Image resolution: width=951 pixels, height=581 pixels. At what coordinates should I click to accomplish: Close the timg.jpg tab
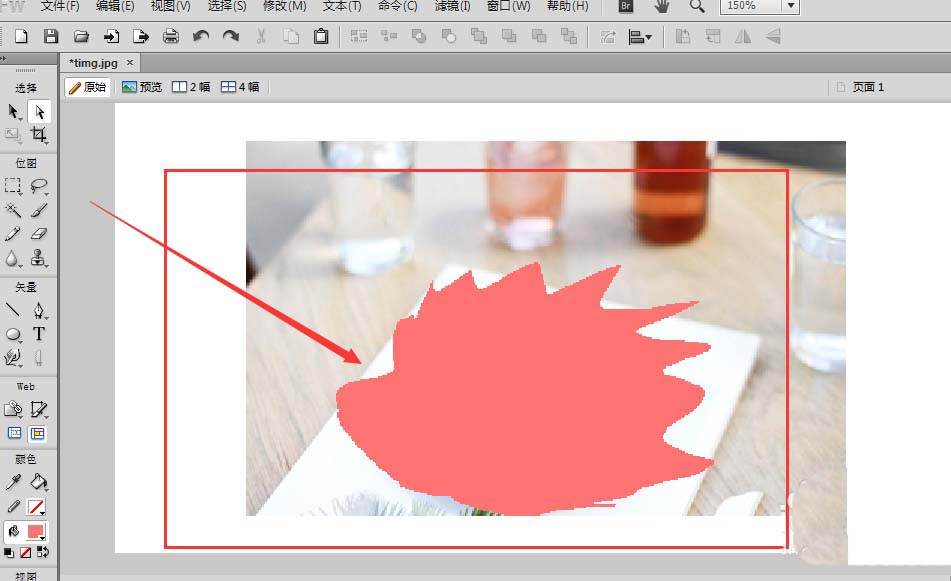(130, 62)
